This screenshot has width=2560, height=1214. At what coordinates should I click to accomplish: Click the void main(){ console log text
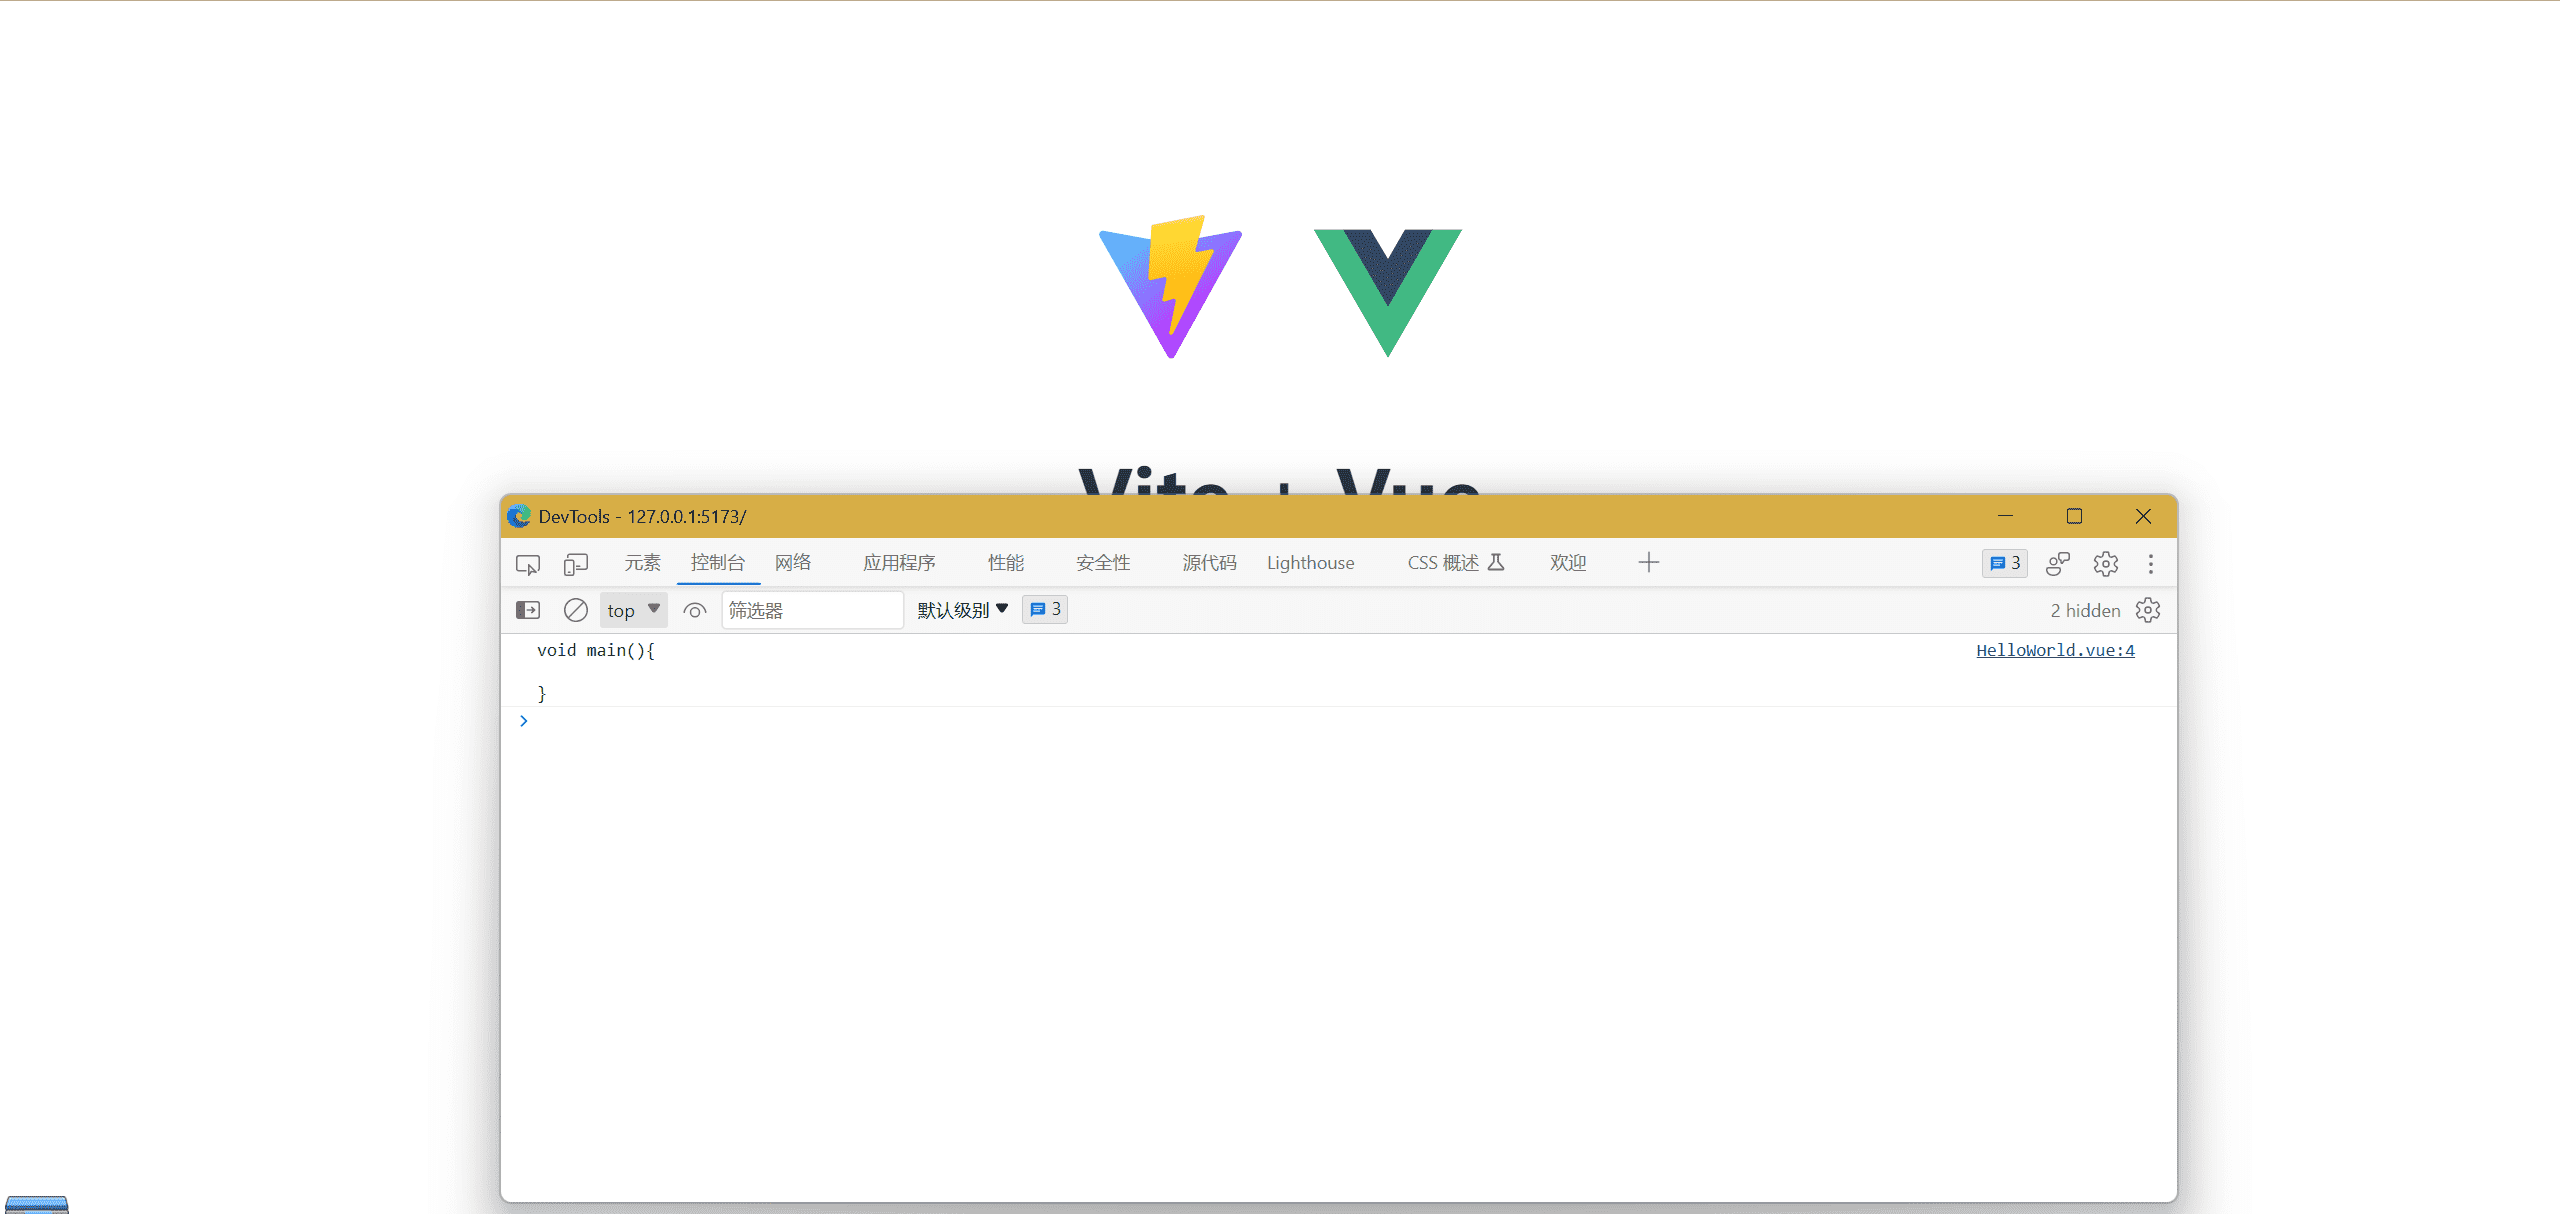[596, 650]
